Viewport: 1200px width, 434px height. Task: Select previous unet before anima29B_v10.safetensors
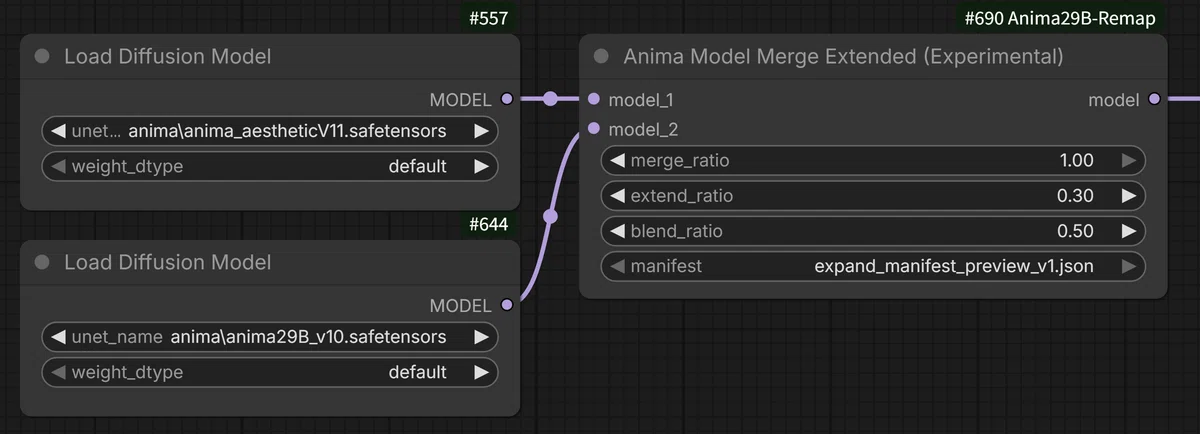pos(58,337)
